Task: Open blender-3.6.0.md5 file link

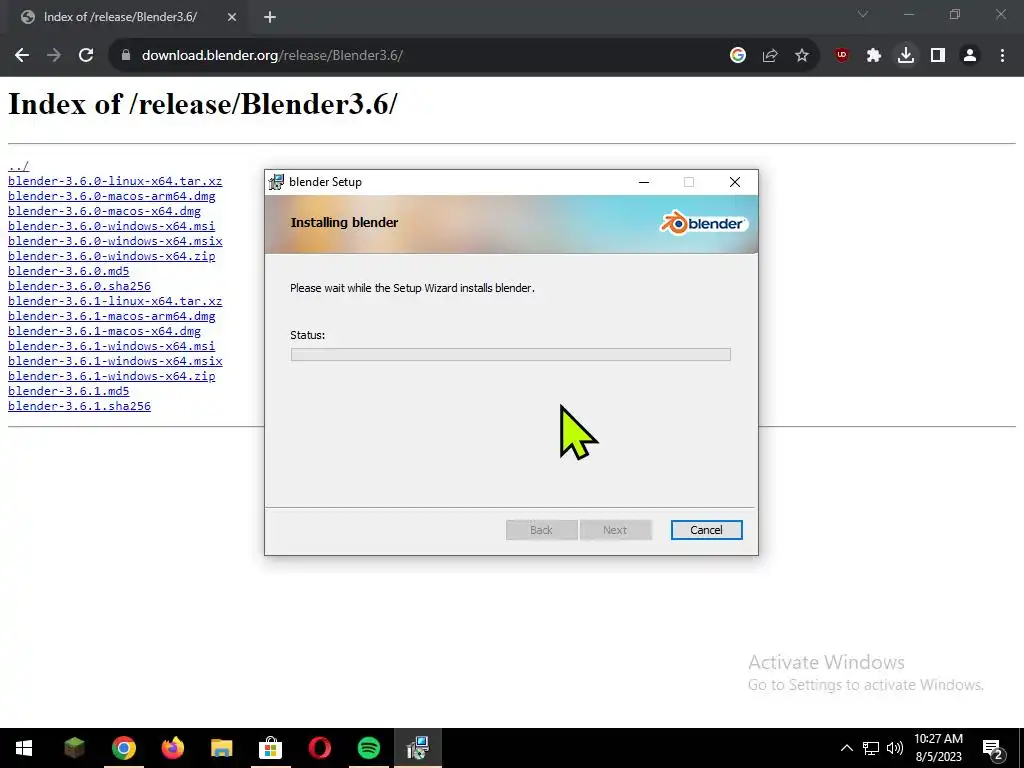Action: coord(69,271)
